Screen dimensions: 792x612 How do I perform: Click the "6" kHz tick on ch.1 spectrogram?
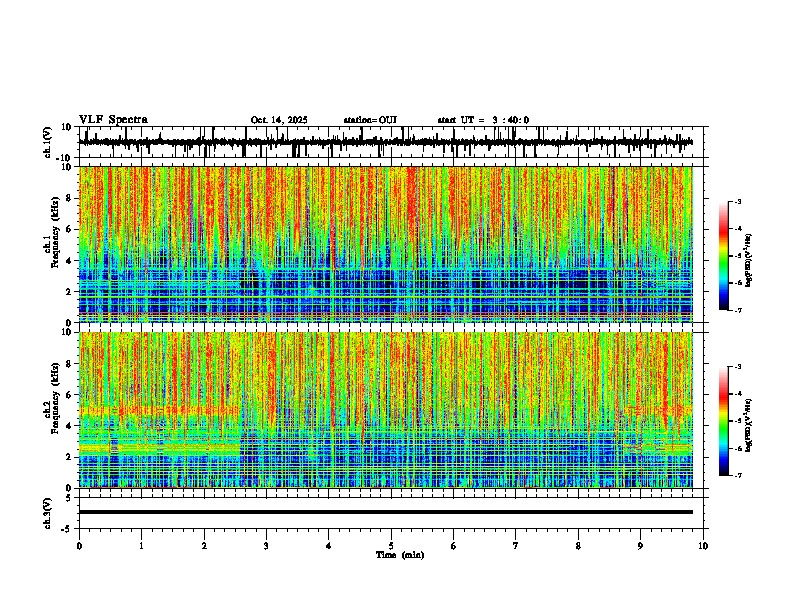69,229
